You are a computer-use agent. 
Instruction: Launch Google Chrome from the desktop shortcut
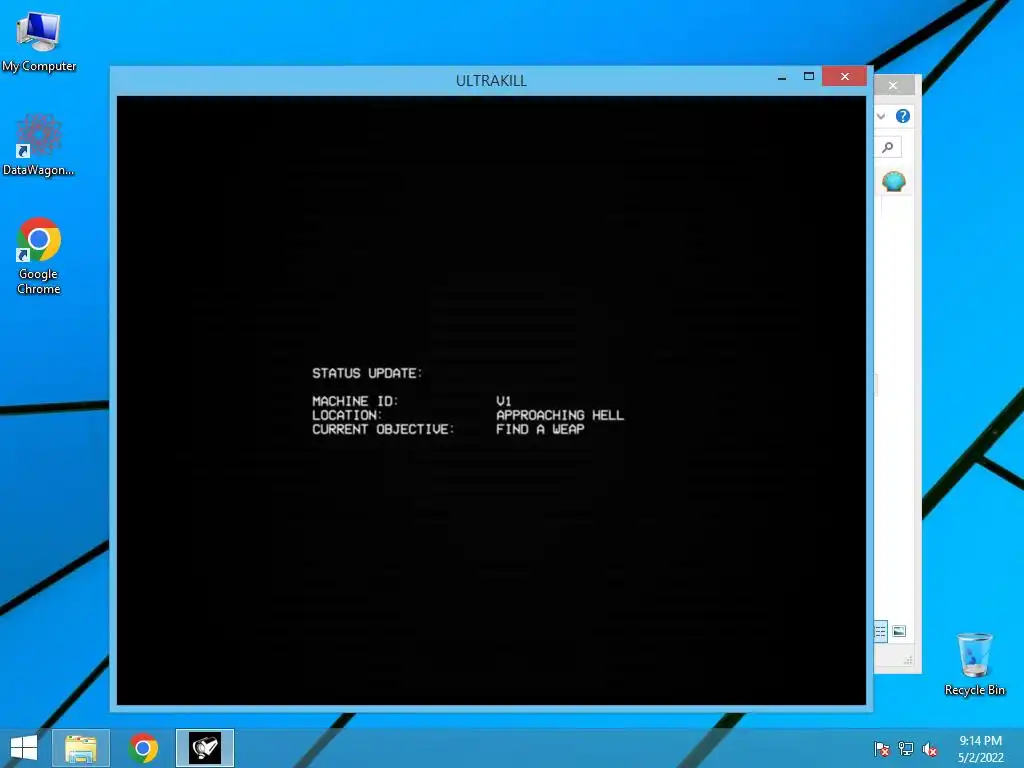pos(39,256)
